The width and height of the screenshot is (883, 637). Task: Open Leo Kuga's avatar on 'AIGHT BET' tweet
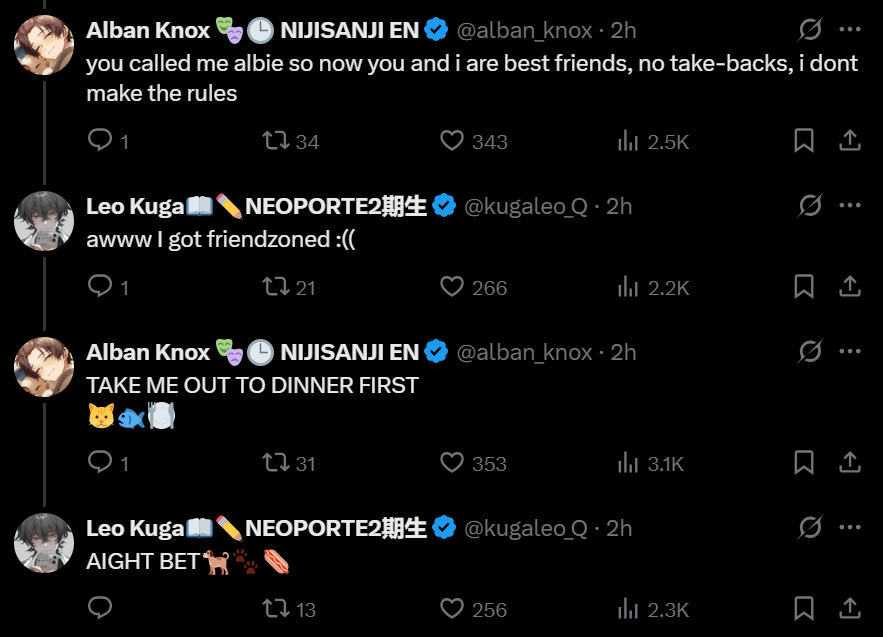coord(44,543)
